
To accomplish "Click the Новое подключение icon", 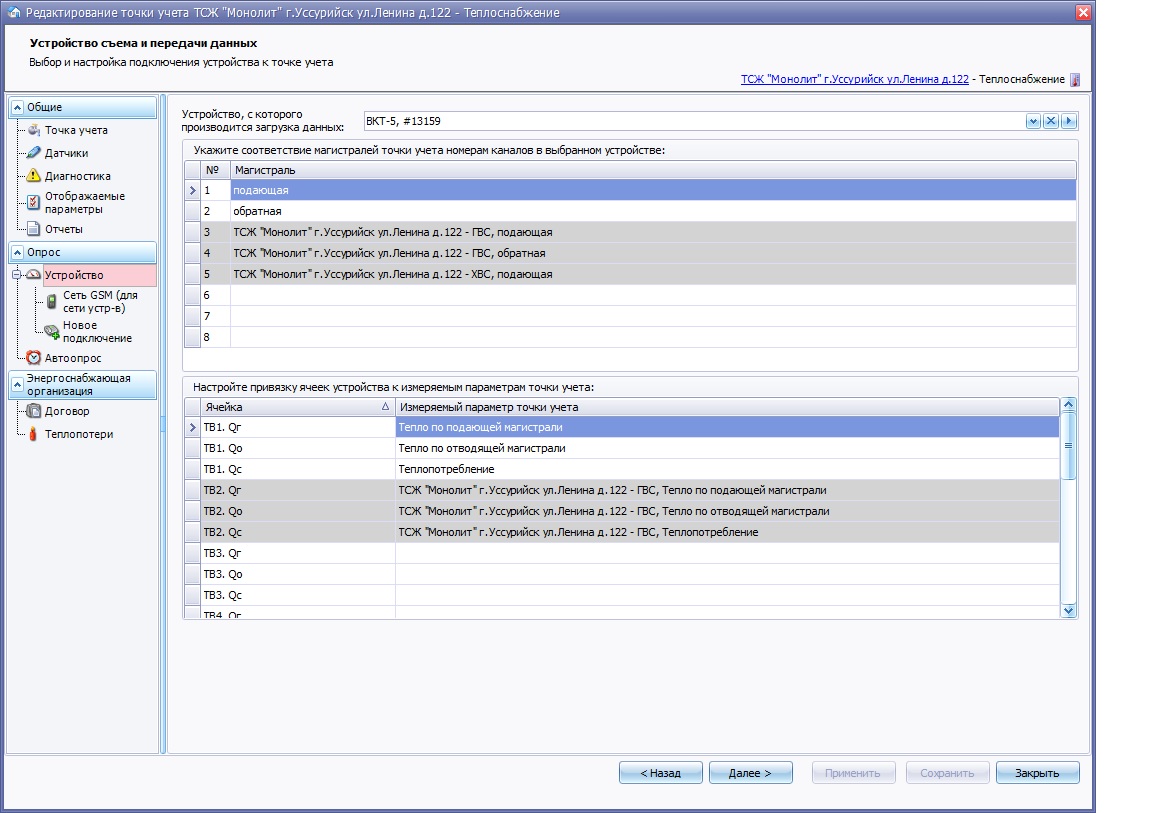I will pos(51,331).
